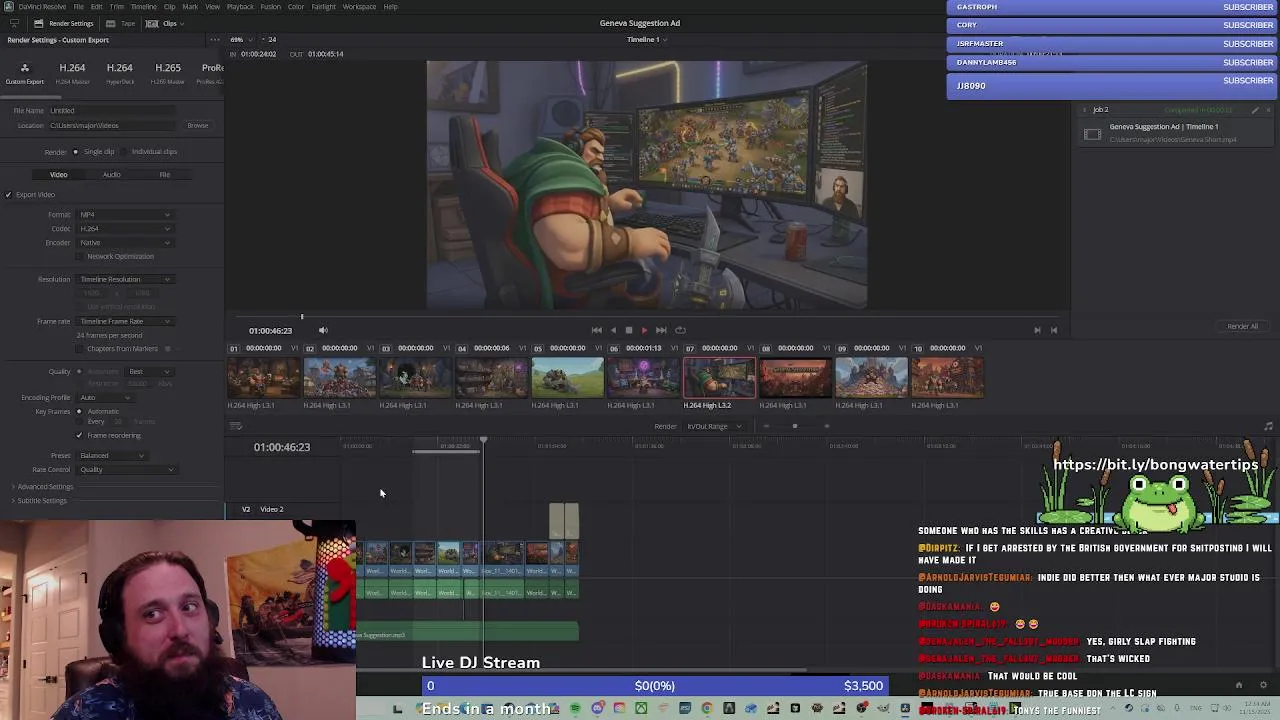Open render settings three-dot options menu
1280x720 pixels.
point(214,40)
